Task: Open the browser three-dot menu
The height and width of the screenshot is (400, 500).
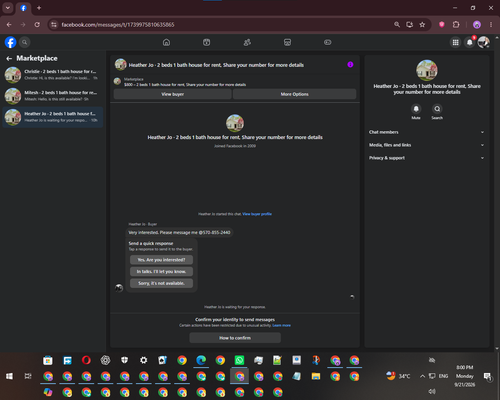Action: point(491,25)
